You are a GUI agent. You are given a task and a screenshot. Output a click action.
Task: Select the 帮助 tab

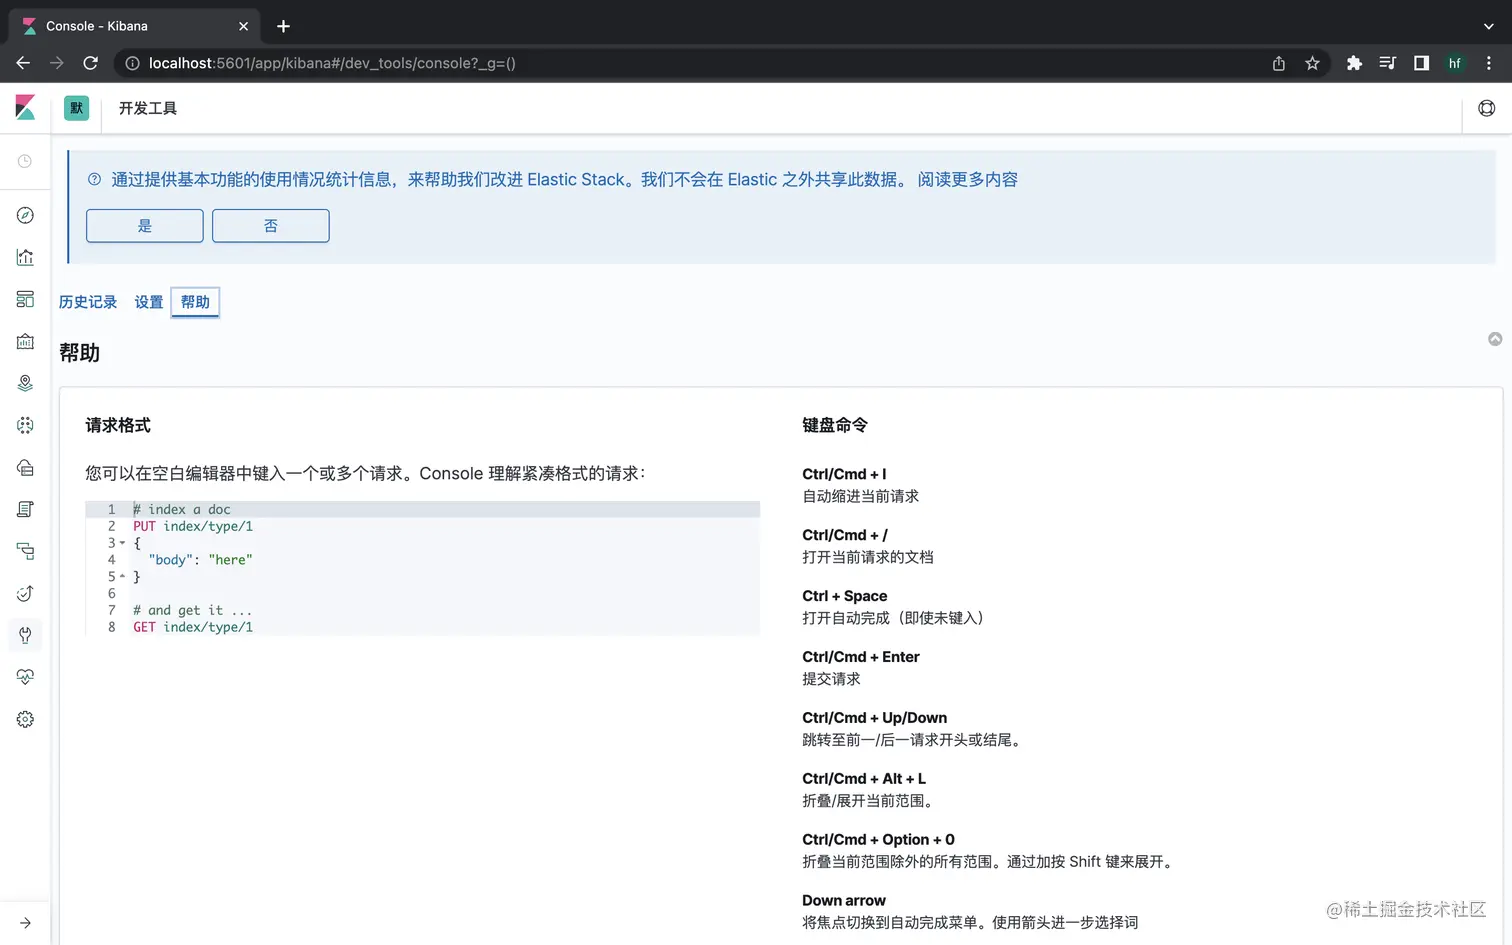(195, 302)
